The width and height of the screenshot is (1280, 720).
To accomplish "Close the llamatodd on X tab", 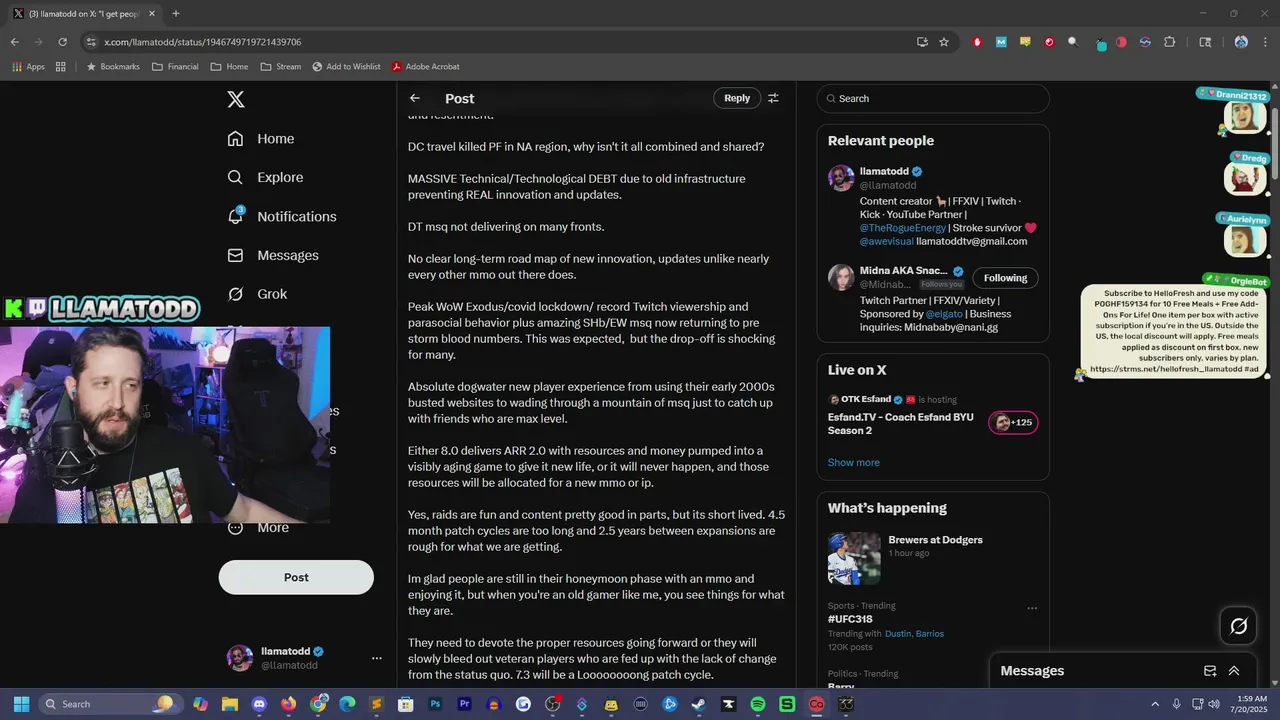I will 153,13.
